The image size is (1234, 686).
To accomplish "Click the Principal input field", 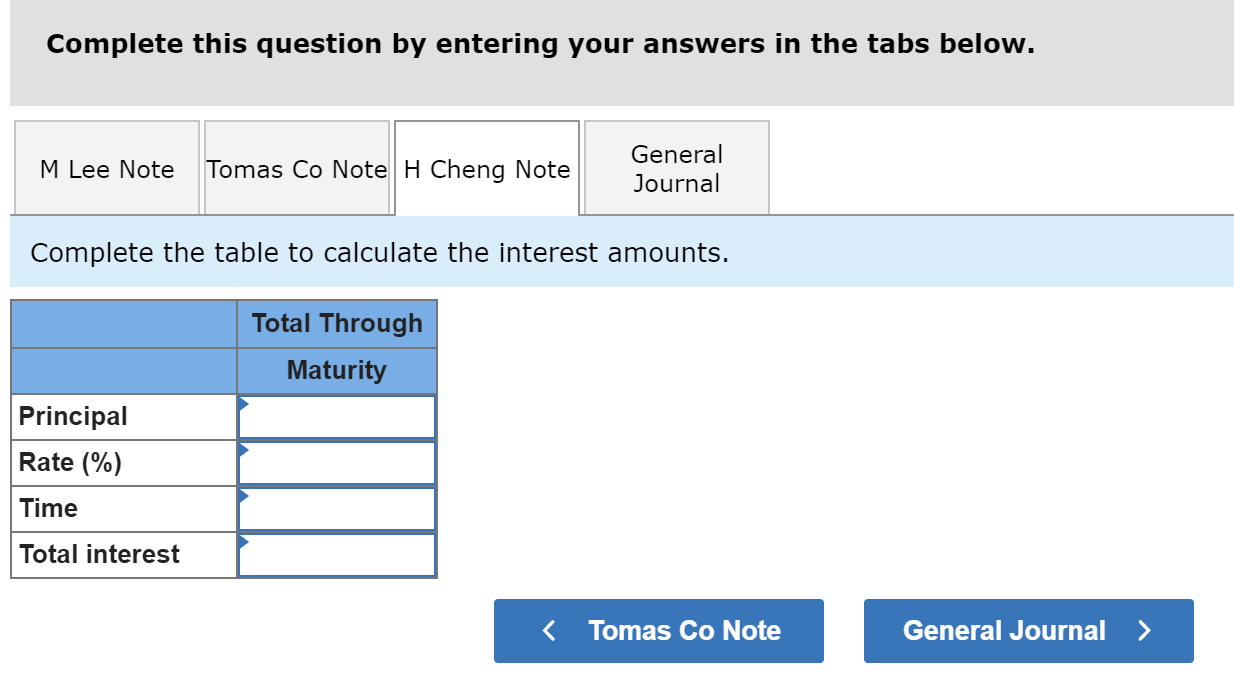I will pos(340,416).
